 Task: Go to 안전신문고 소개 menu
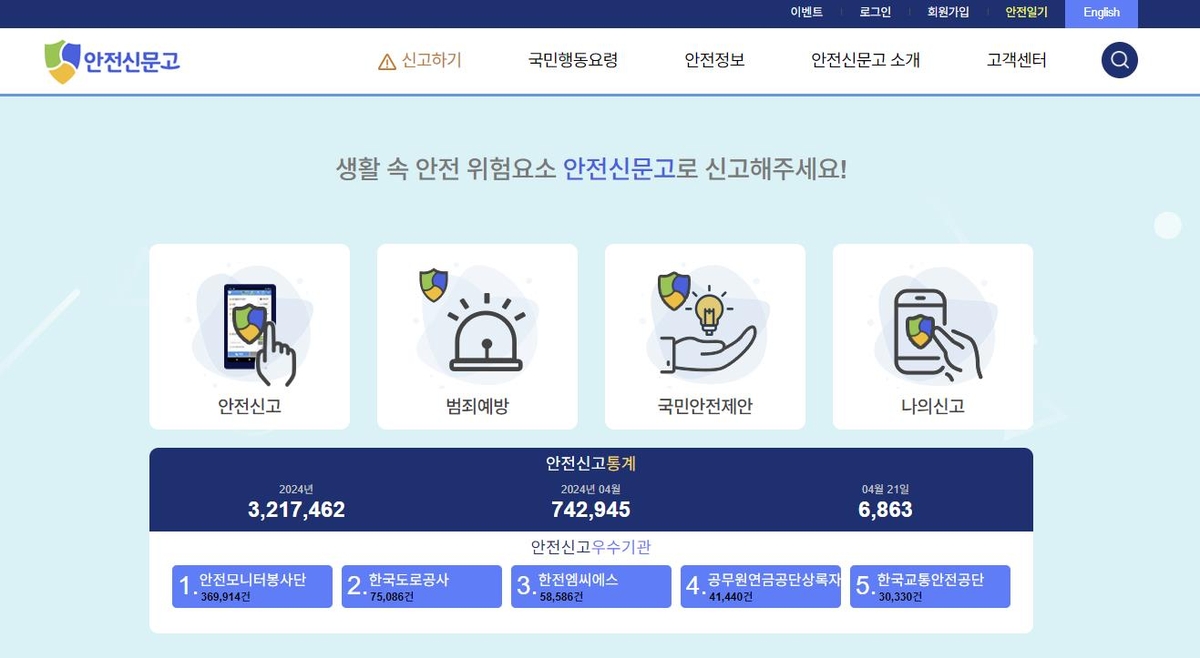(865, 60)
